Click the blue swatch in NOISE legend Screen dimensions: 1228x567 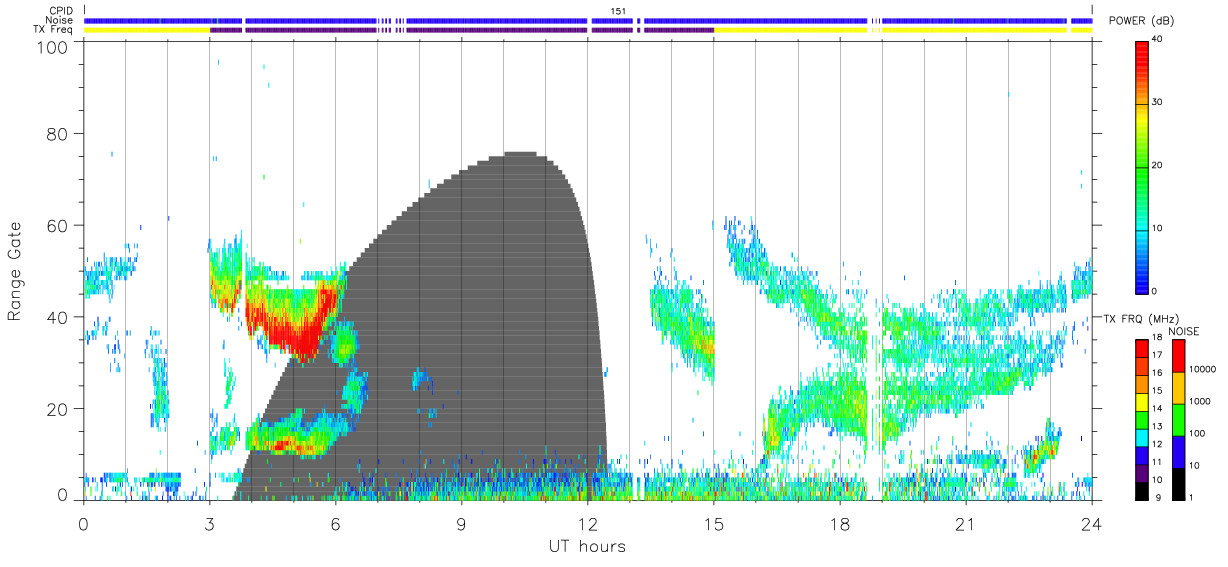[1178, 452]
